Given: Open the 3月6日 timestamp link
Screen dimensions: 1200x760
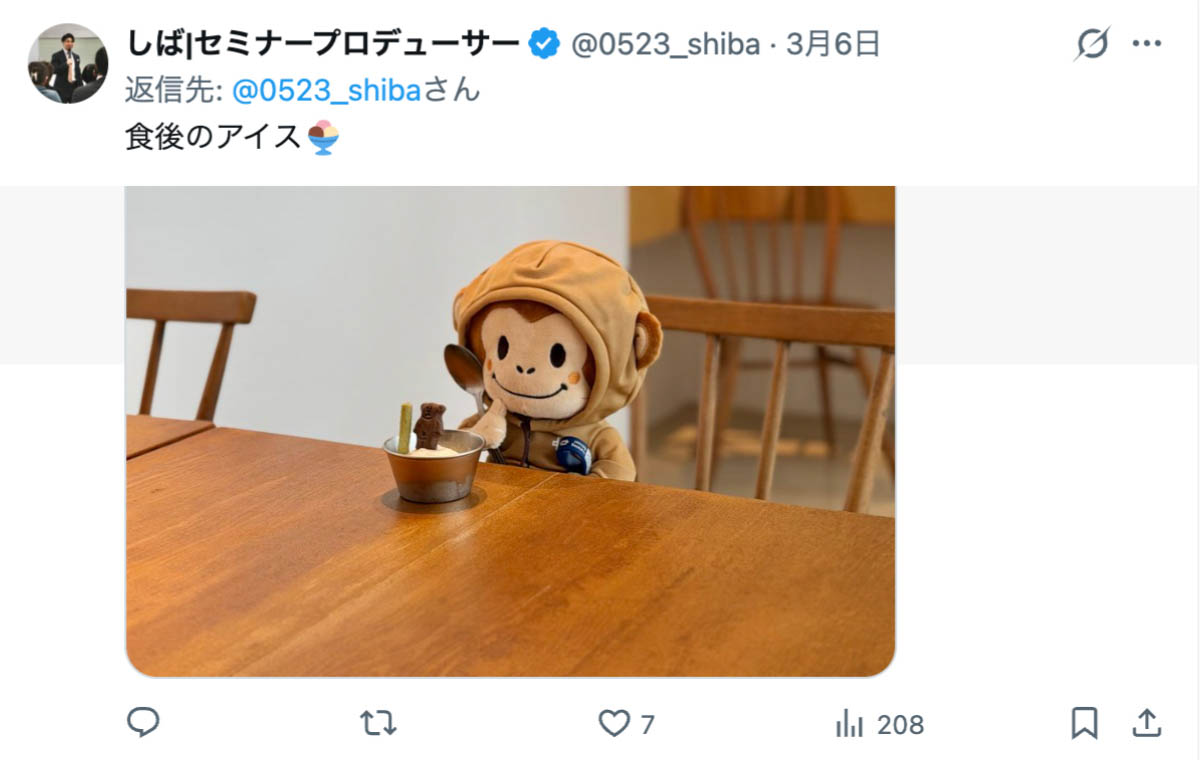Looking at the screenshot, I should [x=833, y=44].
